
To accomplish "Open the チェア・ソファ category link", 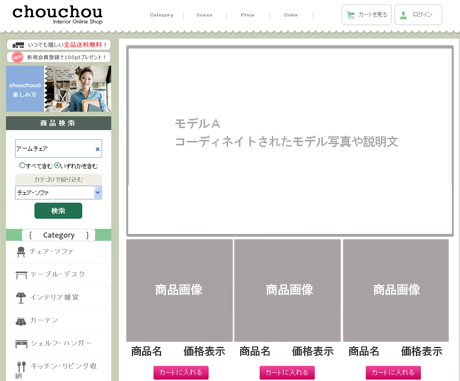I will [52, 251].
